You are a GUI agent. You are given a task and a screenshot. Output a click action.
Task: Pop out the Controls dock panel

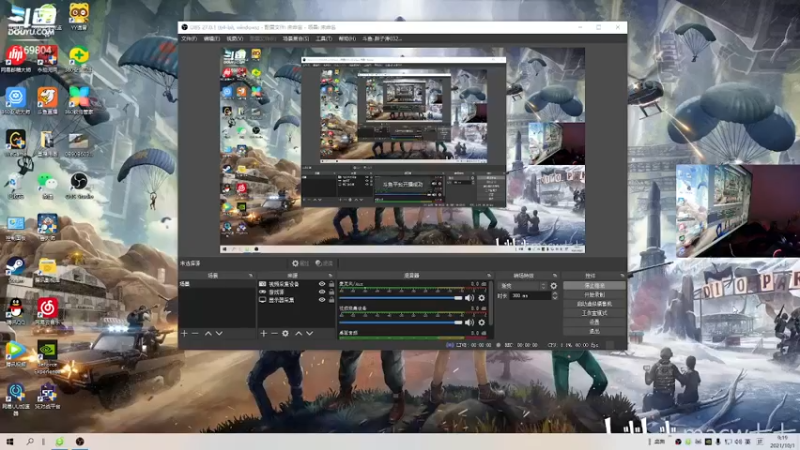coord(622,276)
